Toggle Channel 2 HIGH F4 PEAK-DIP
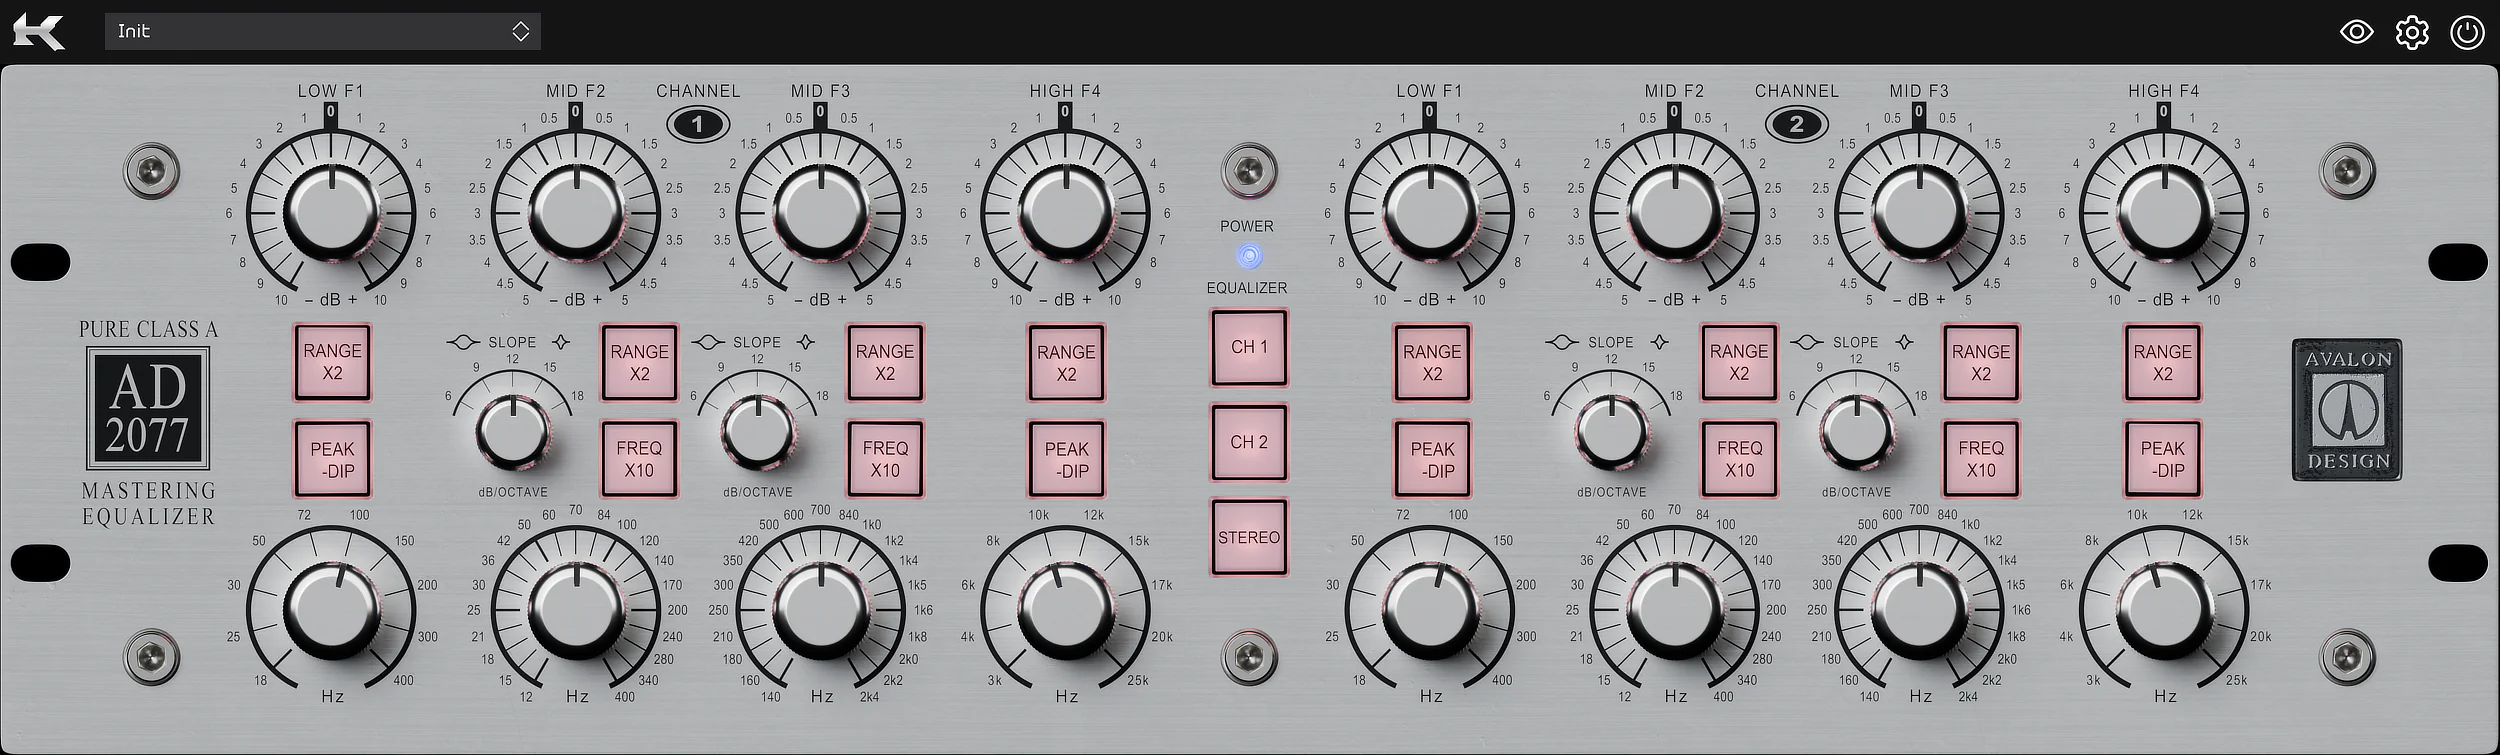2500x755 pixels. (2162, 459)
